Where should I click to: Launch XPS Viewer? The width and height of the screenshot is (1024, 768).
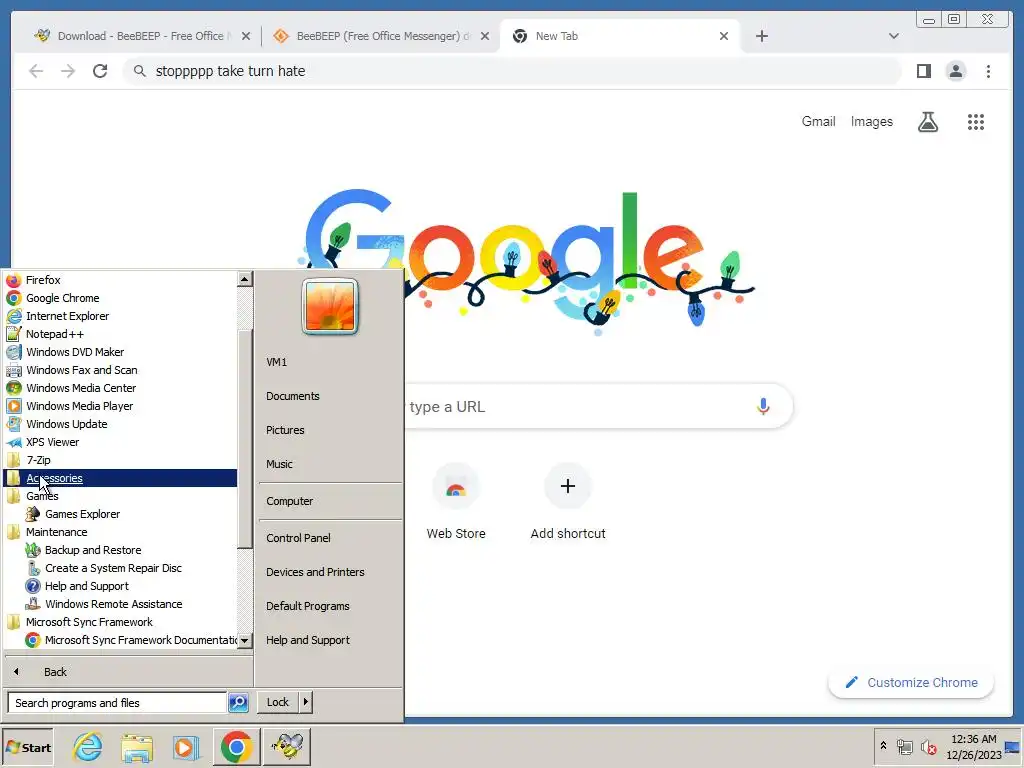[52, 442]
